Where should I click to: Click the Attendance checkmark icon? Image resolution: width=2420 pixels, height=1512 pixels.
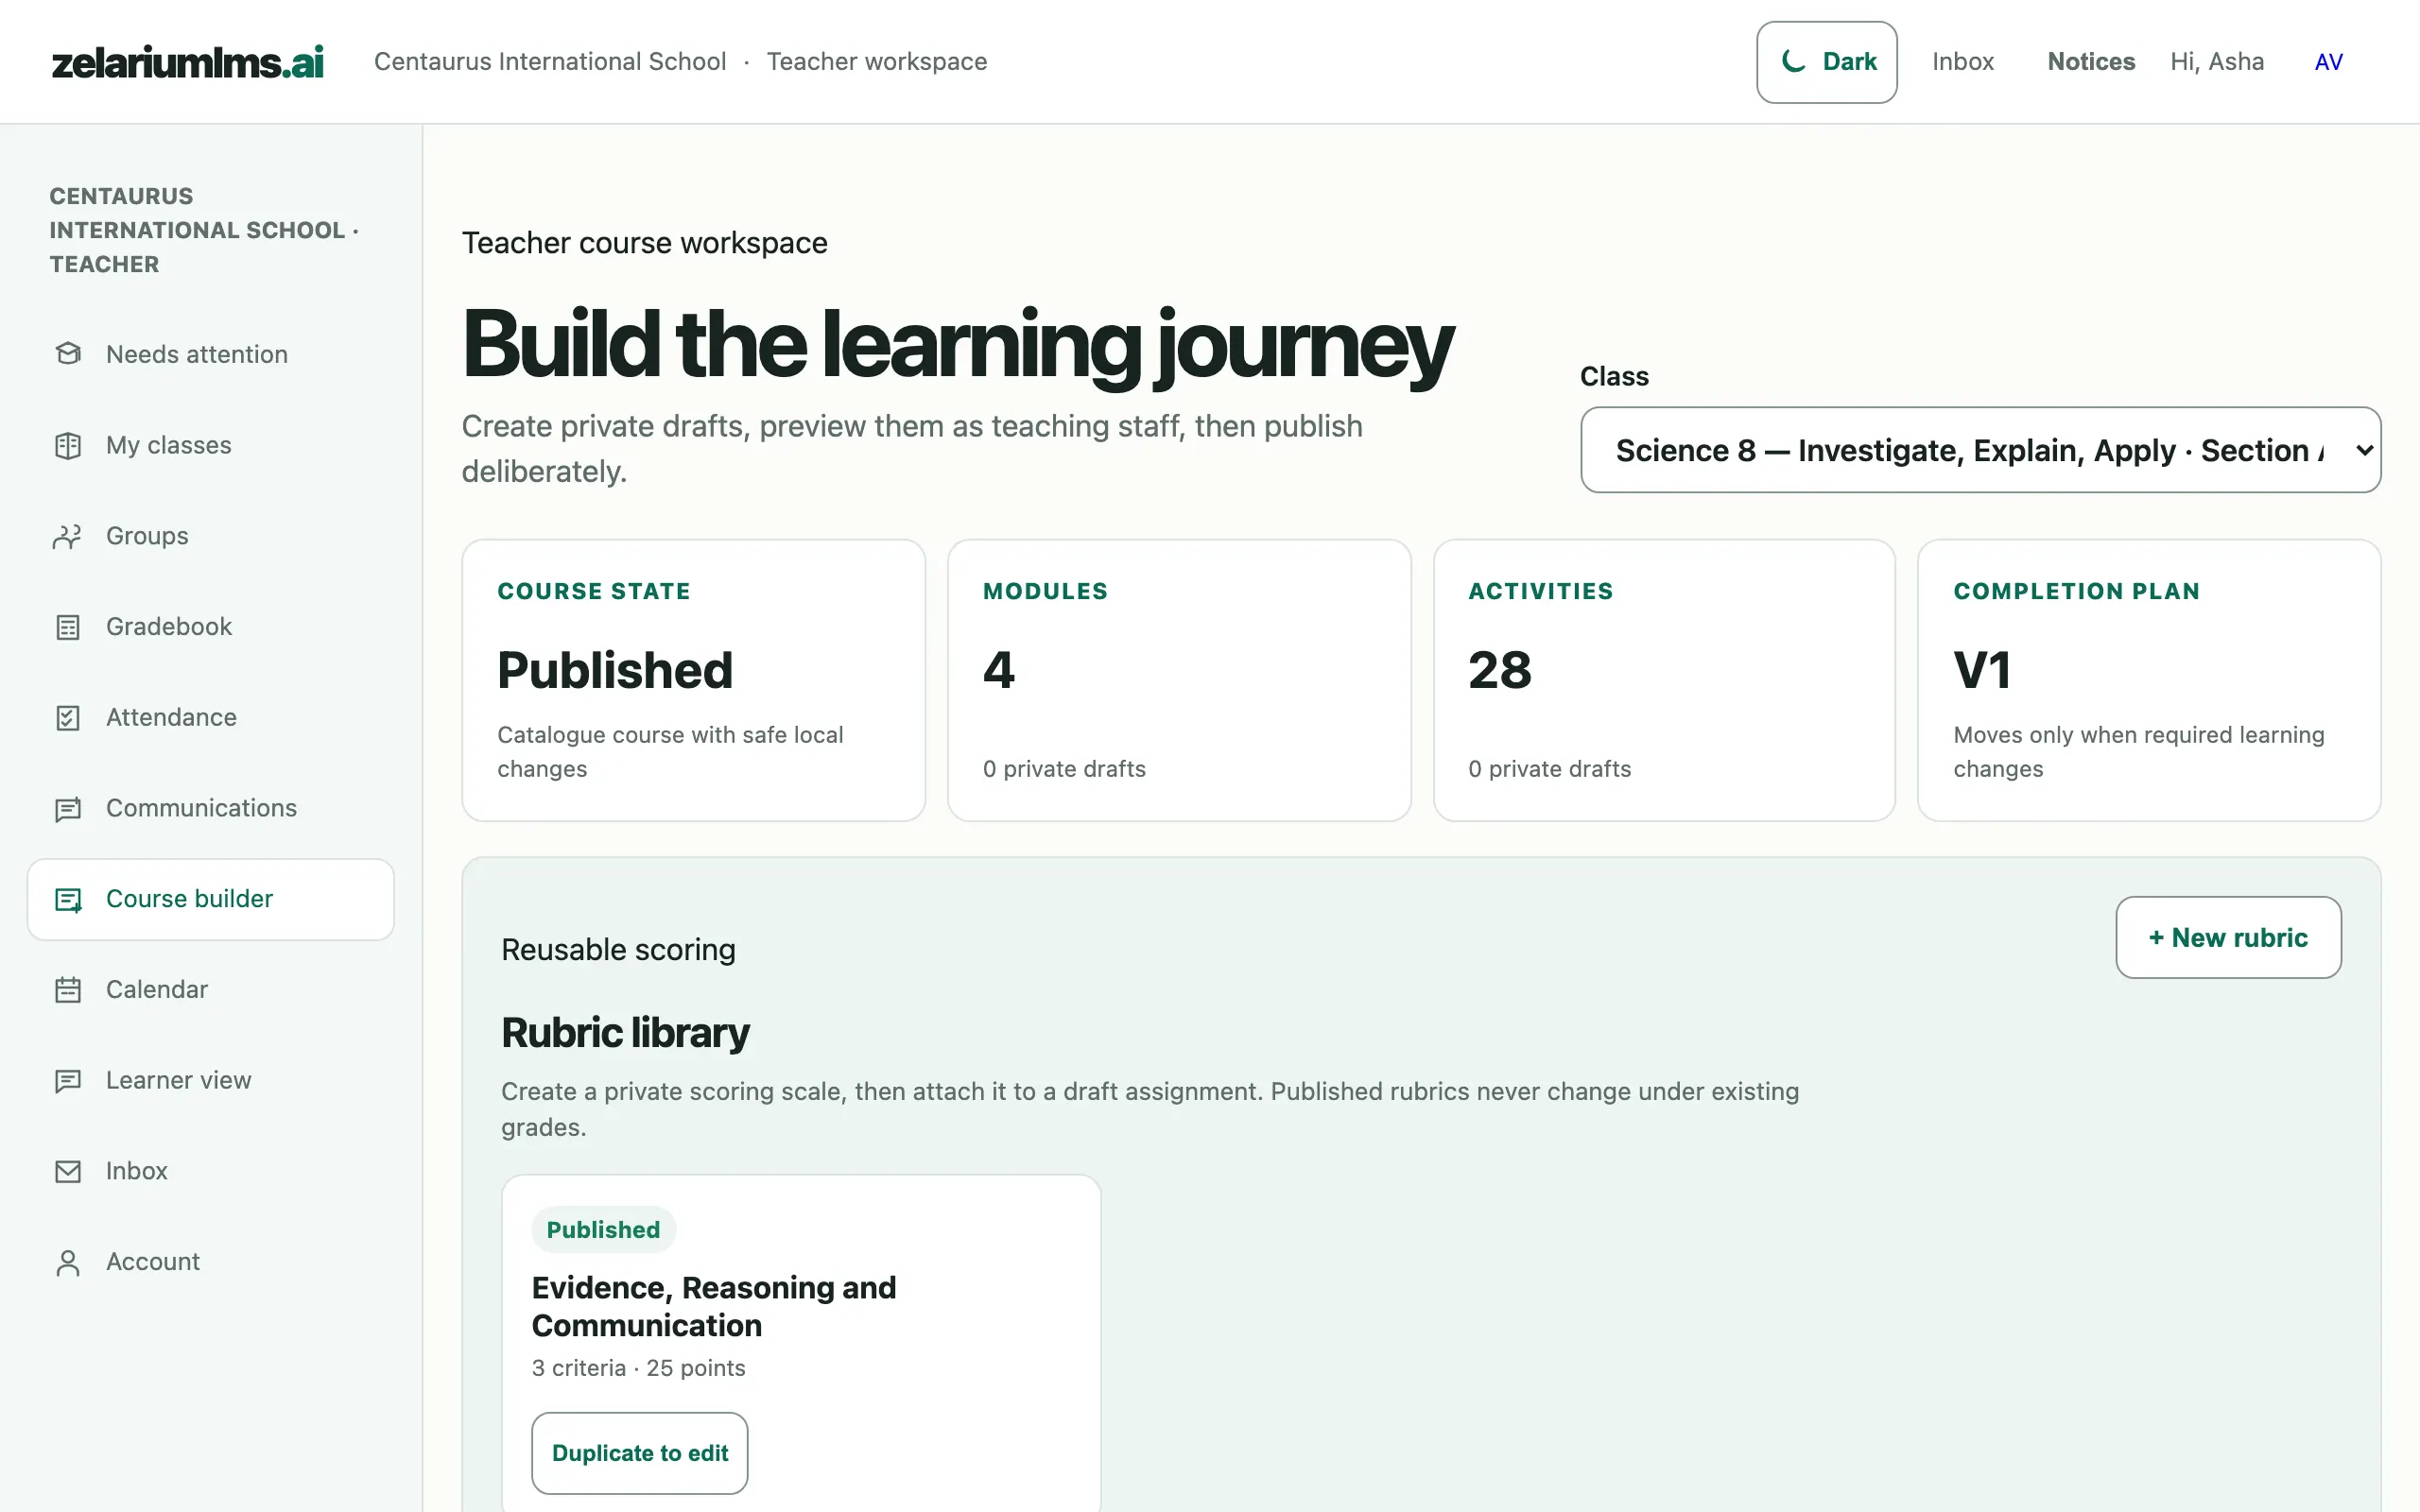point(68,717)
